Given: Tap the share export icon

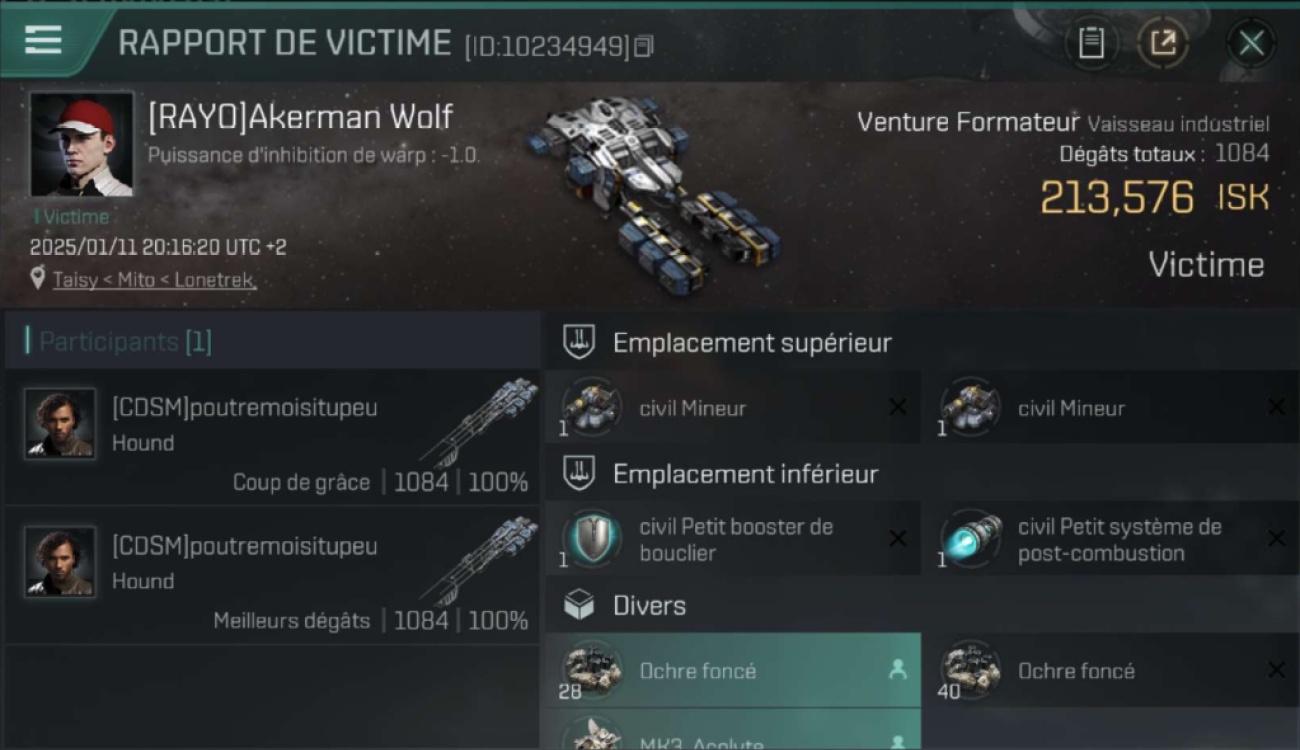Looking at the screenshot, I should (1163, 43).
